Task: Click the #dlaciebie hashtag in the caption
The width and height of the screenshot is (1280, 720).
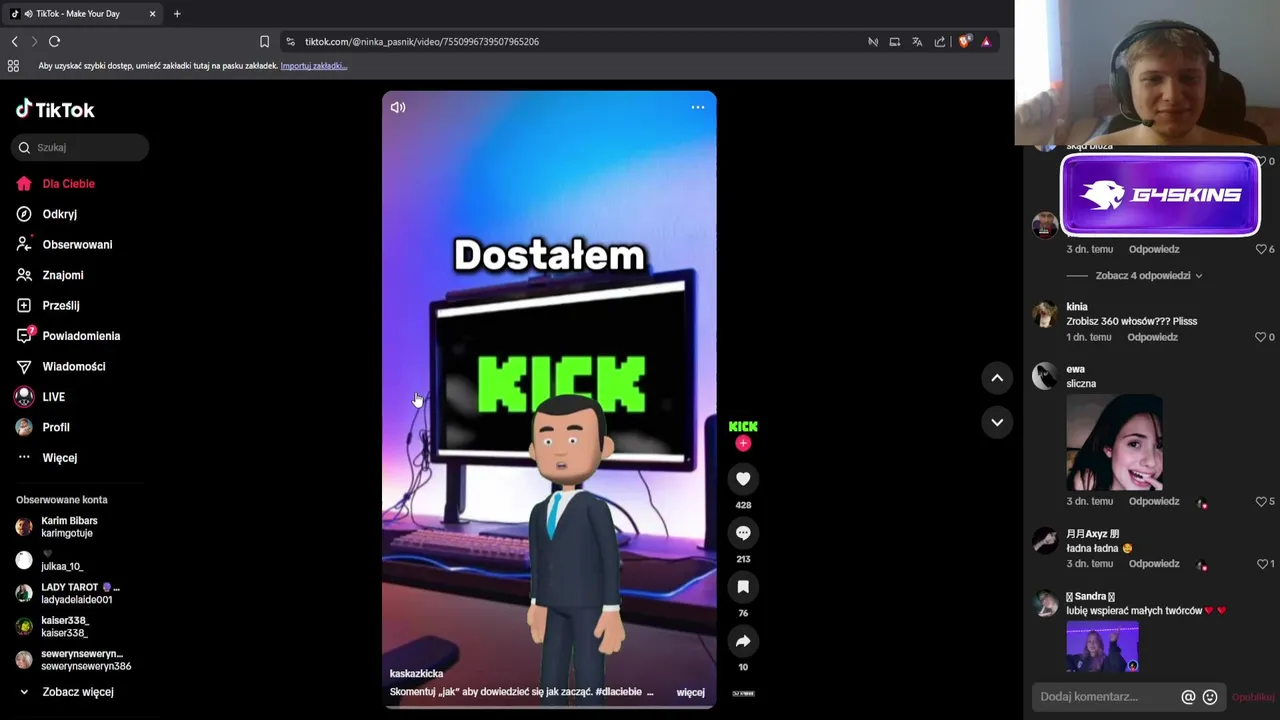Action: coord(620,692)
